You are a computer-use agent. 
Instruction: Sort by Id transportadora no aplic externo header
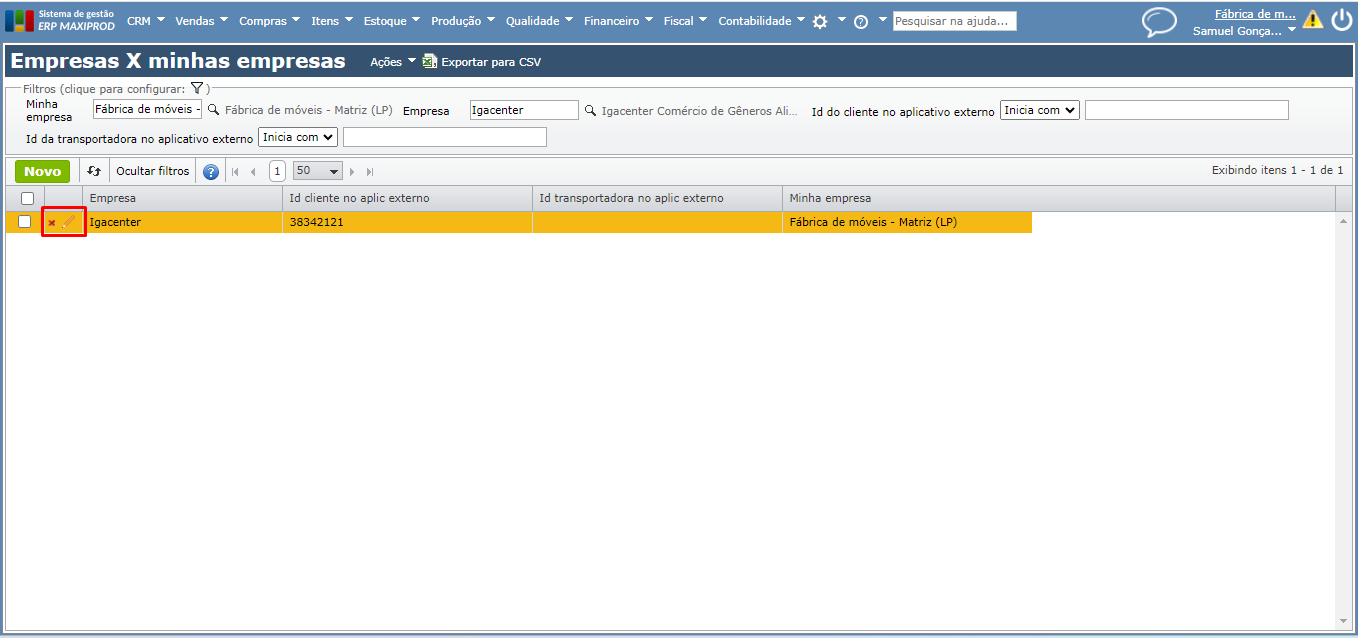(x=658, y=198)
